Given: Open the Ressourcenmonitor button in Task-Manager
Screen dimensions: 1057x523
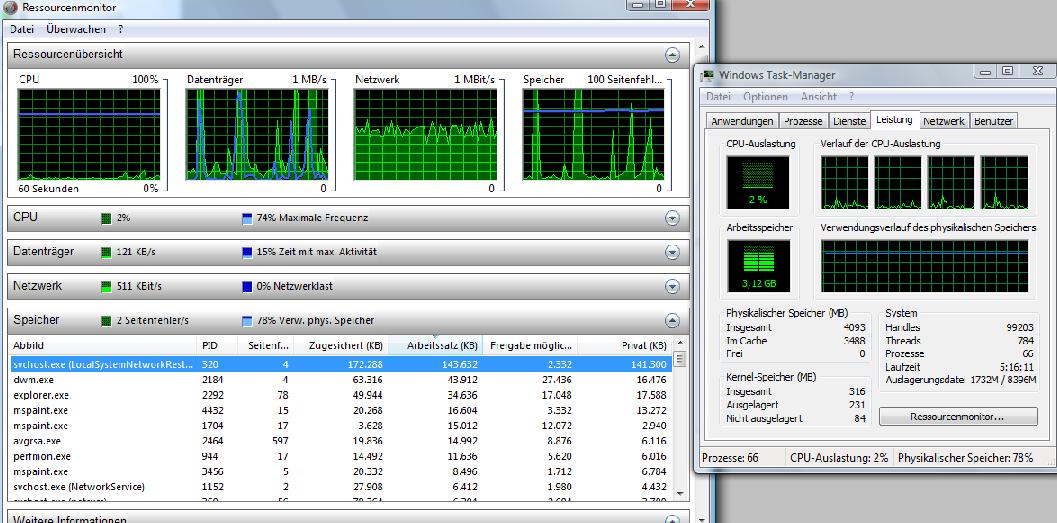Looking at the screenshot, I should [958, 417].
